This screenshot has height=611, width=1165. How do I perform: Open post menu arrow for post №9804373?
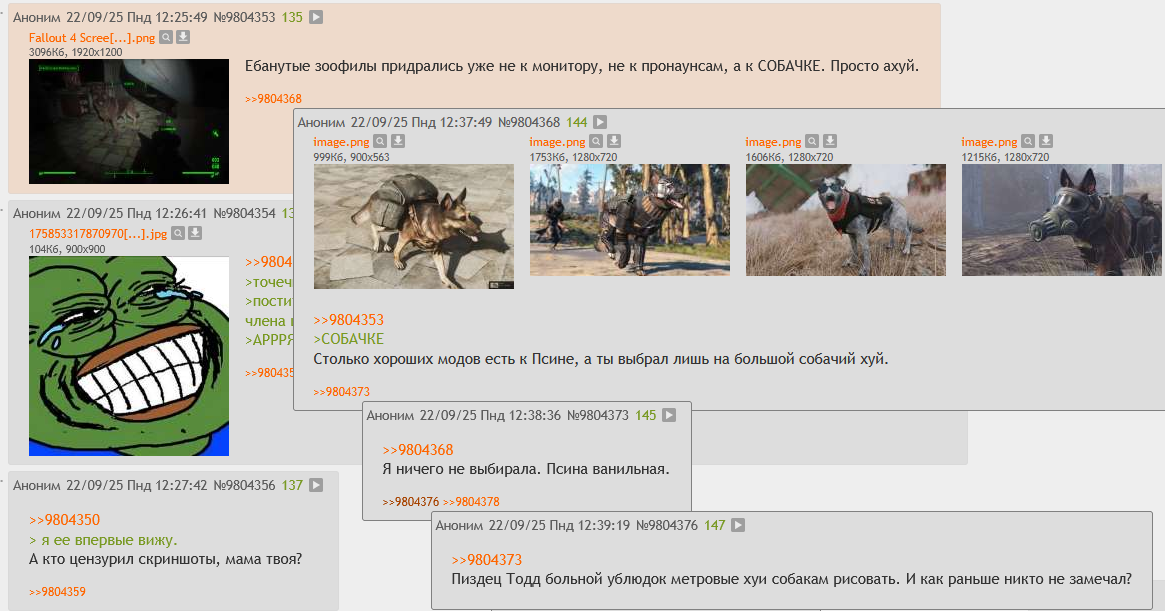pyautogui.click(x=669, y=416)
